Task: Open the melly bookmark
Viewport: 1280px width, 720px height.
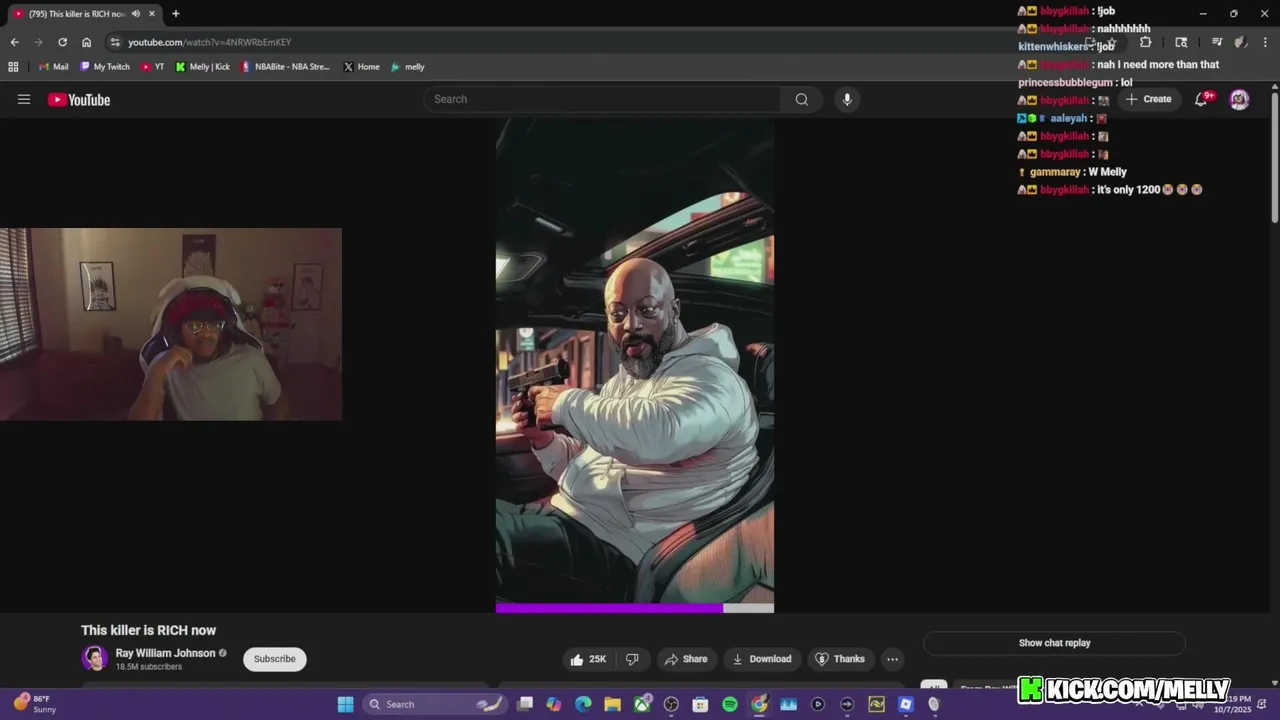Action: 408,67
